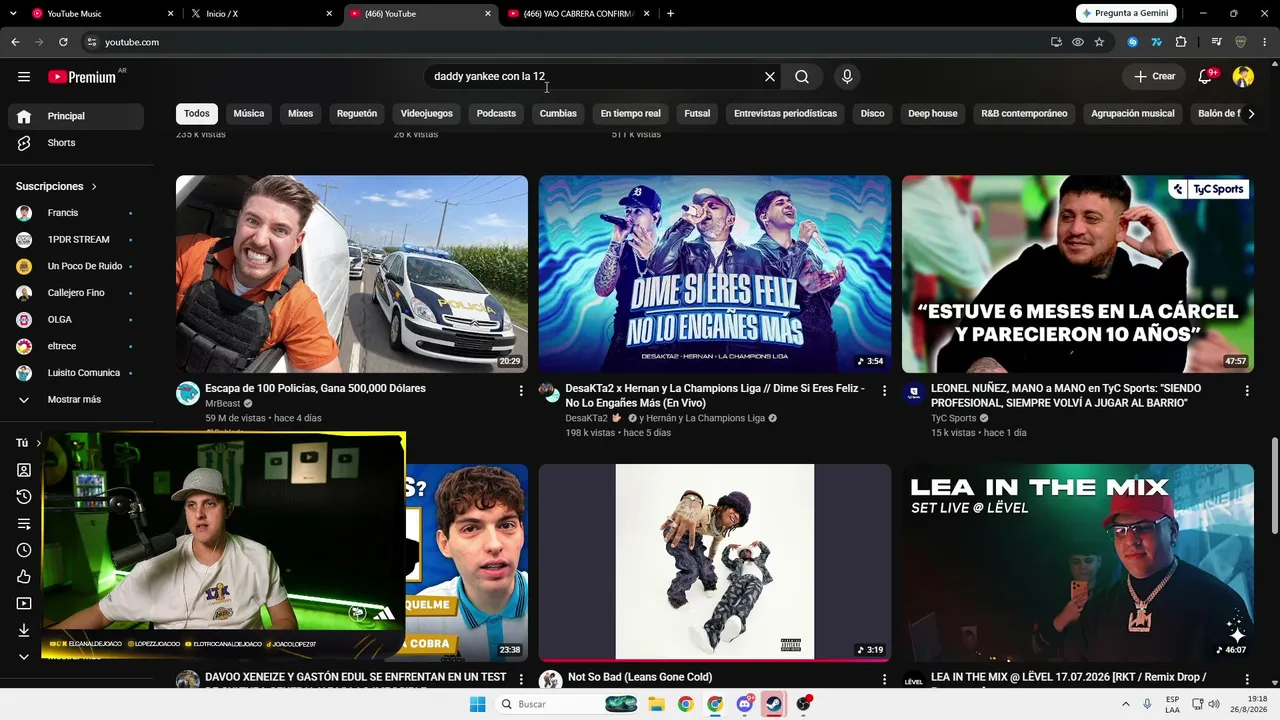This screenshot has width=1280, height=720.
Task: Expand Mostrar más in subscriptions list
Action: [74, 400]
